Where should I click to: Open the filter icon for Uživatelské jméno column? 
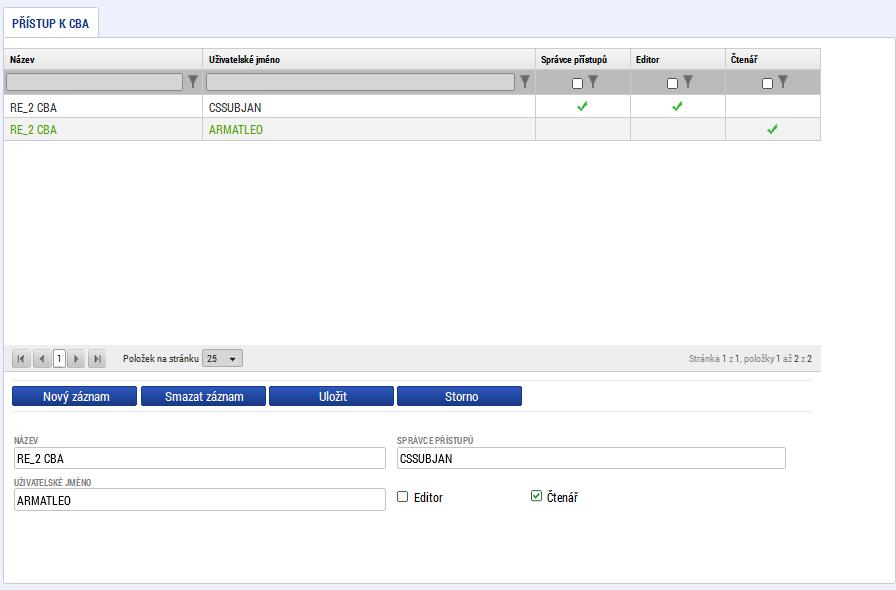click(x=525, y=82)
